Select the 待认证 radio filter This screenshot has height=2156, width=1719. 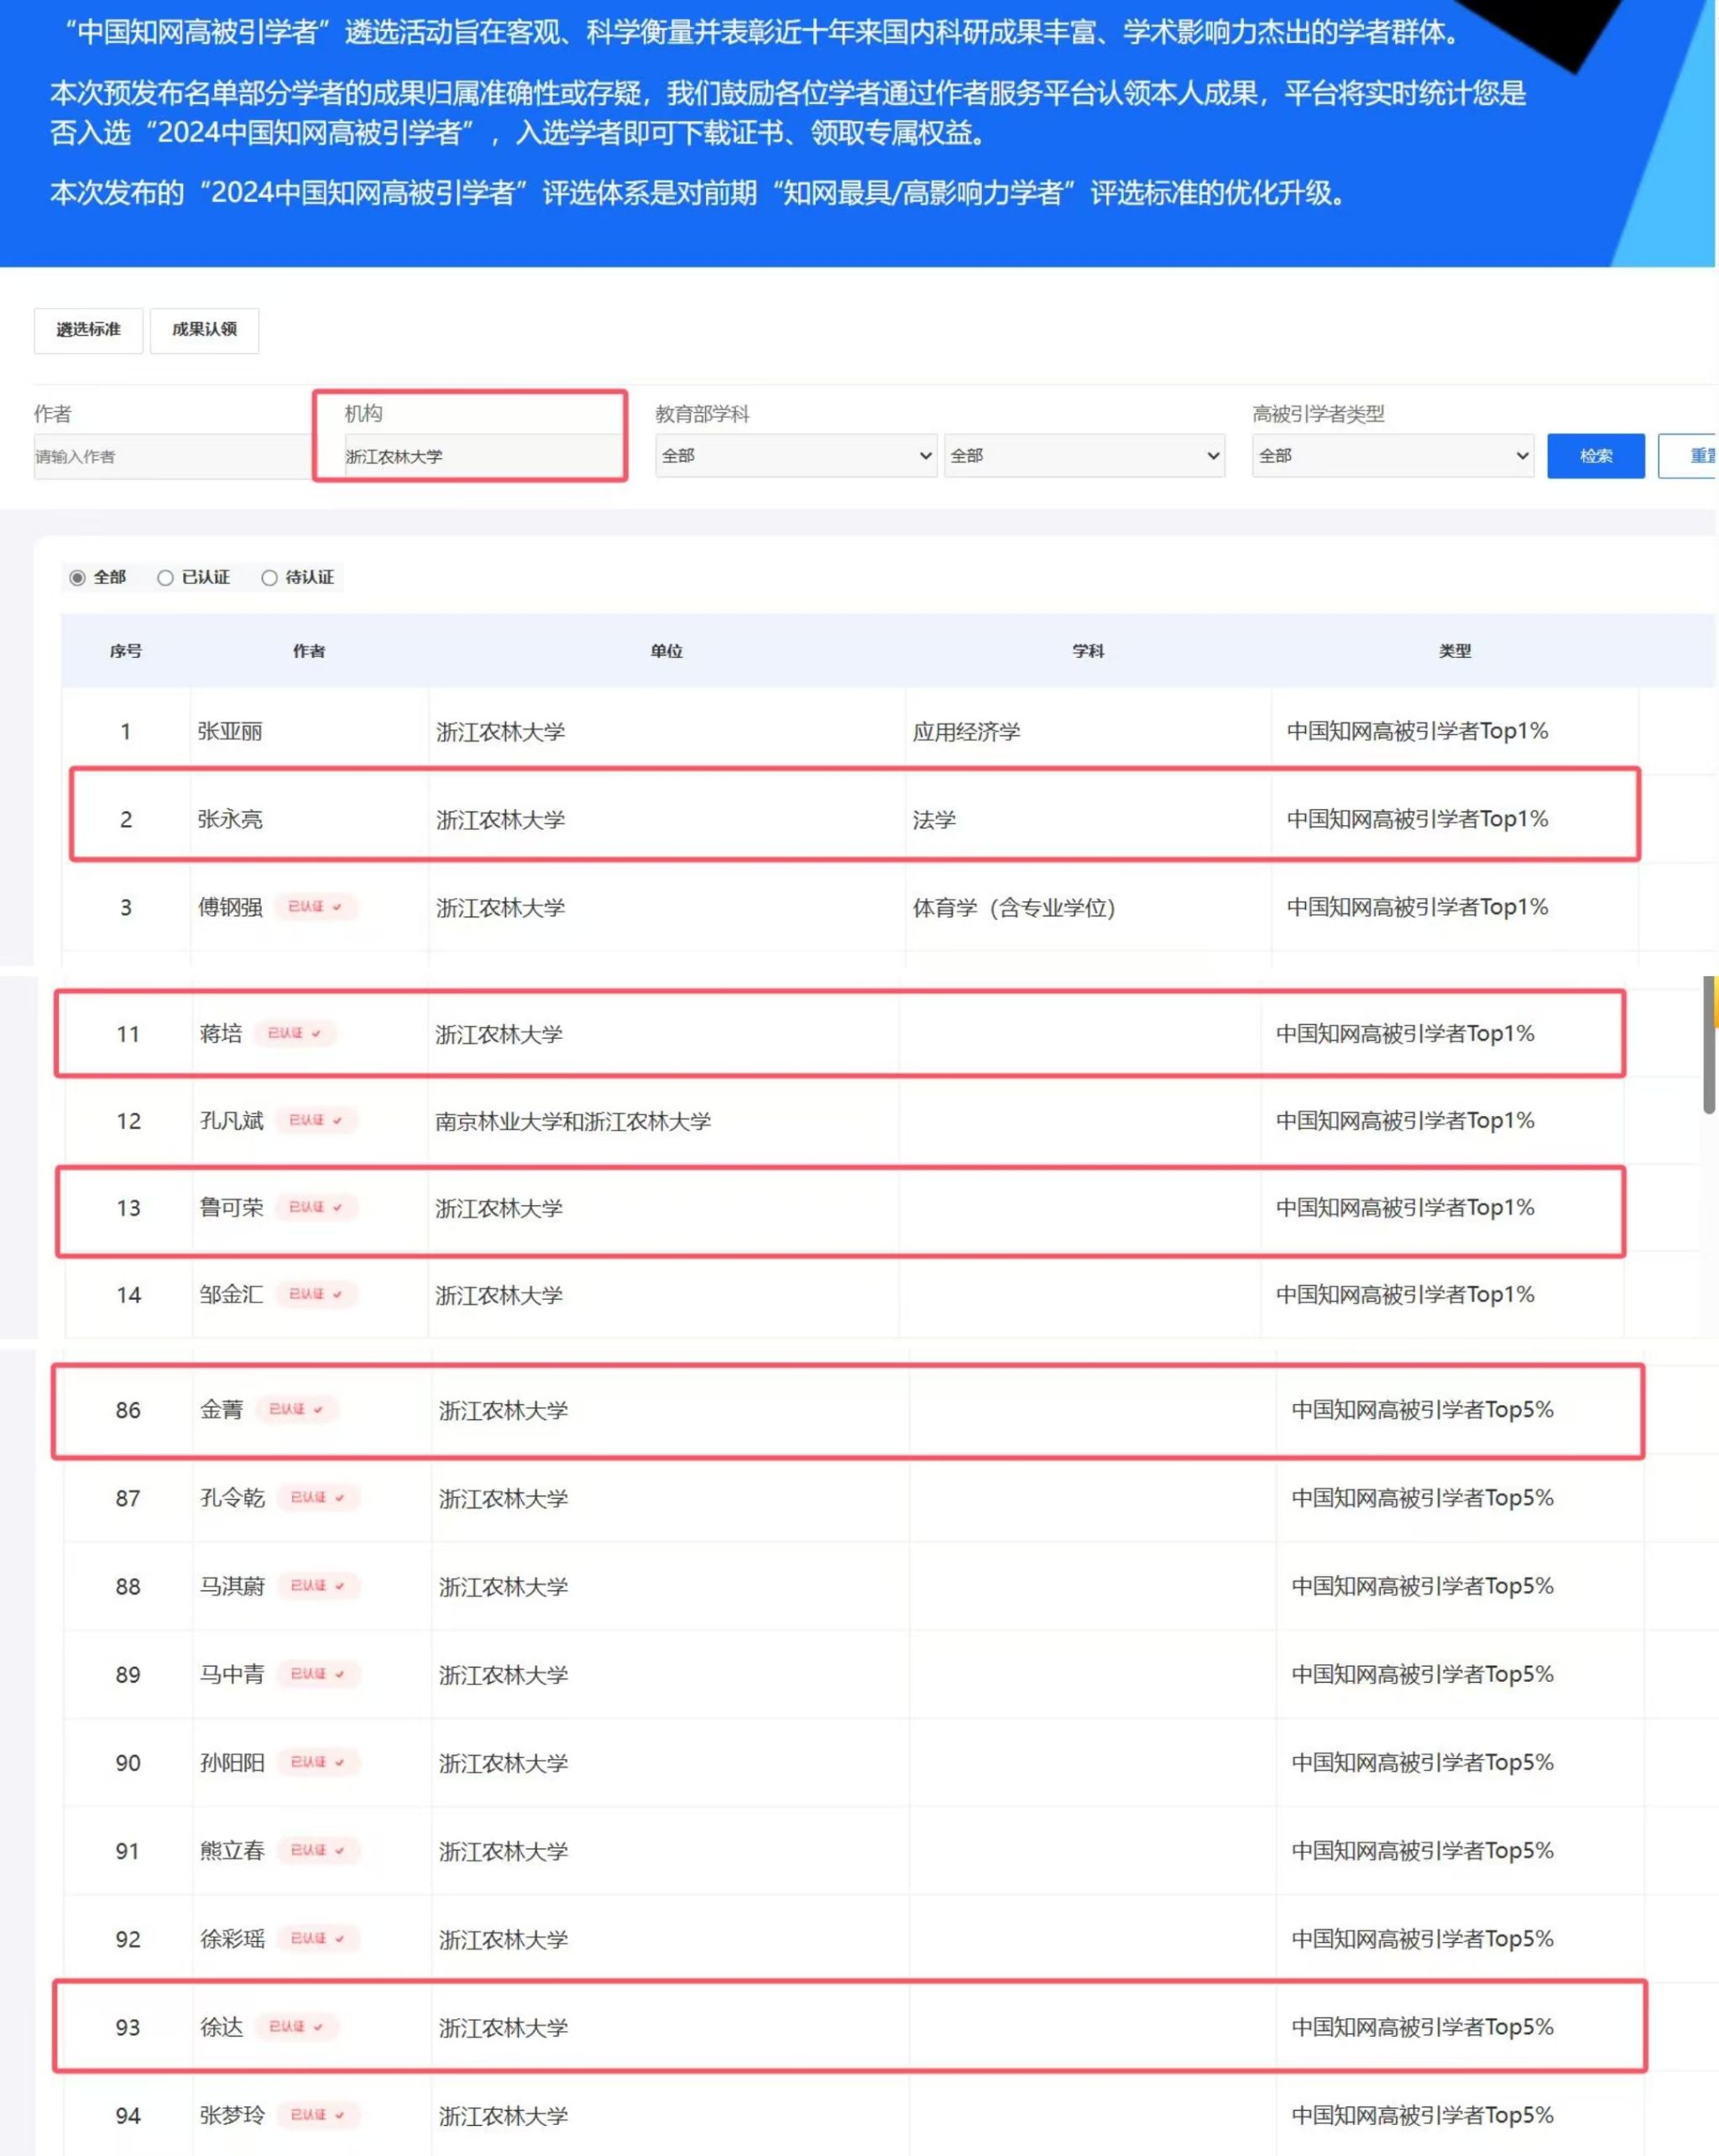[x=269, y=578]
